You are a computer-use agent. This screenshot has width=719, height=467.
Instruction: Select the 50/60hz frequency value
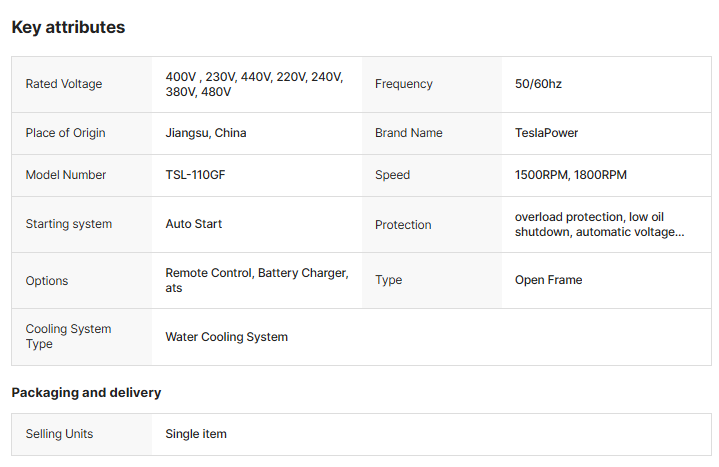[x=538, y=84]
